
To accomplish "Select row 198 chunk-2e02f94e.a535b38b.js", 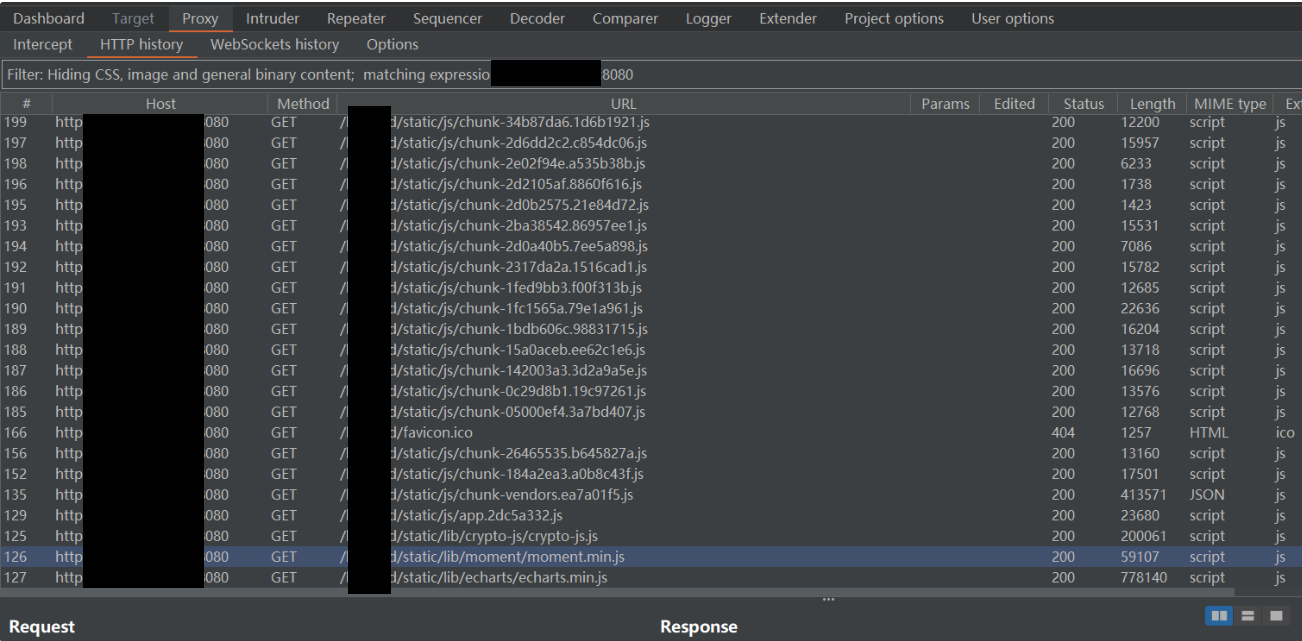I will tap(651, 164).
